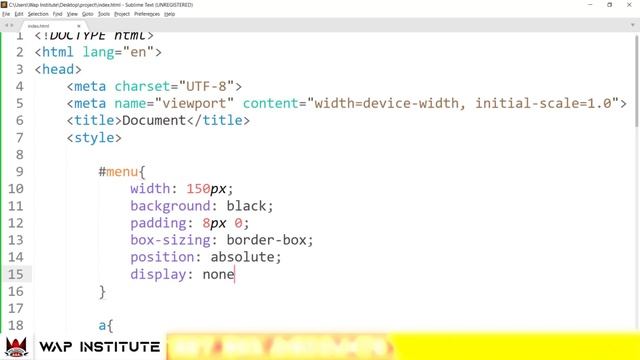
Task: Click 'position: absolute;' line
Action: (206, 257)
